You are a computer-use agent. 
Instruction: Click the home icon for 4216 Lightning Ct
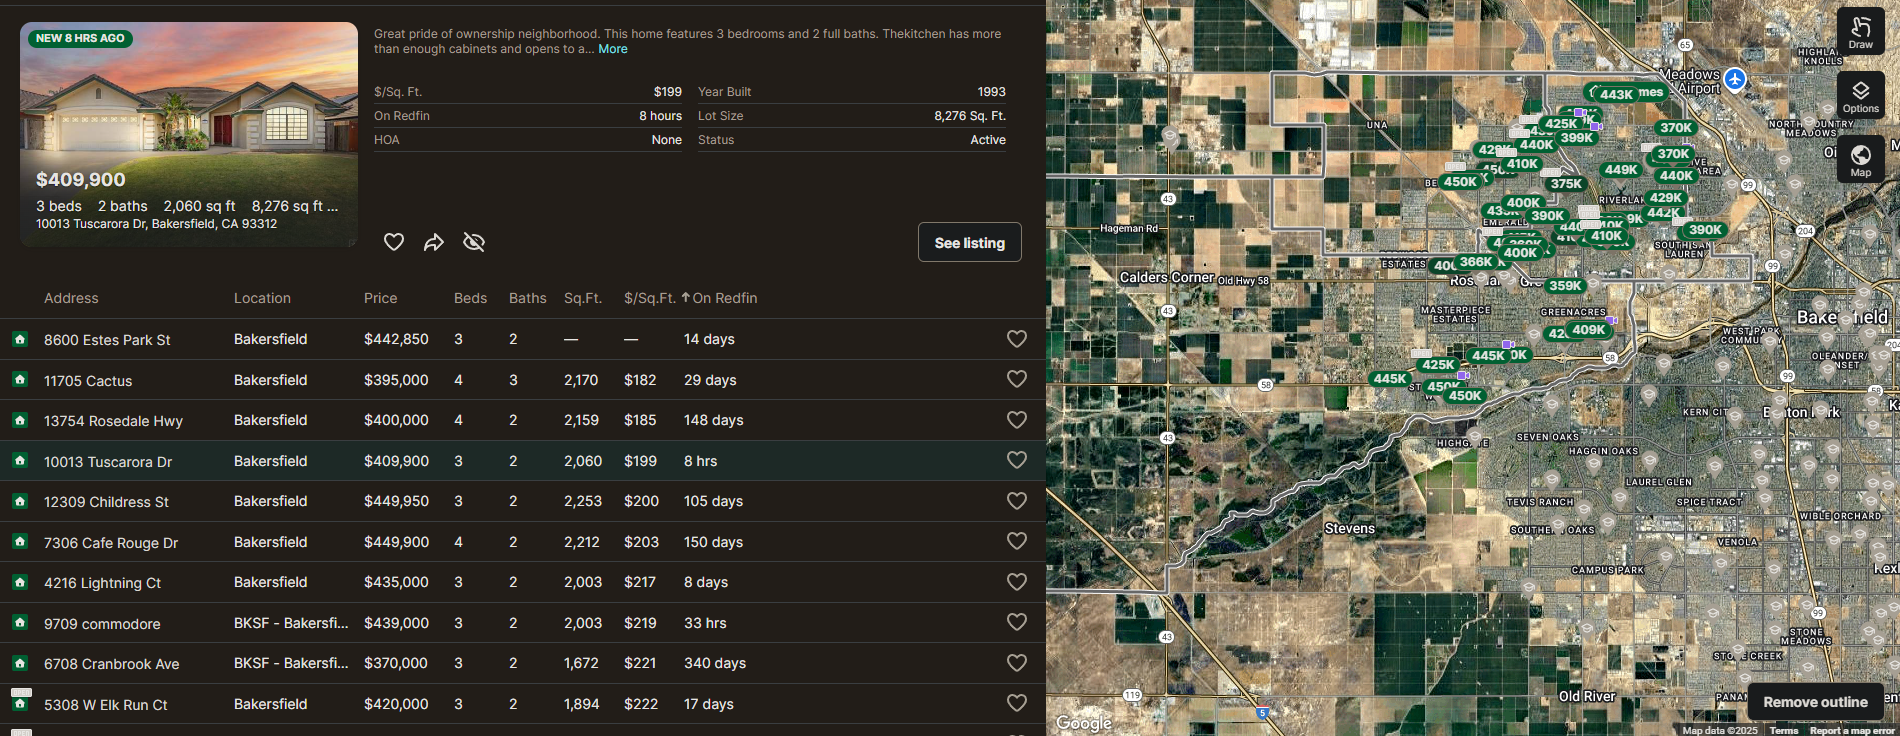pos(20,582)
